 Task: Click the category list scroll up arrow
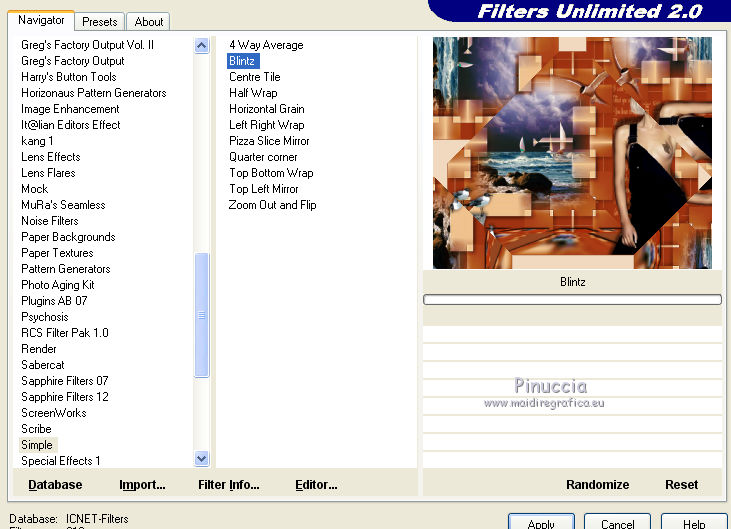[x=201, y=46]
